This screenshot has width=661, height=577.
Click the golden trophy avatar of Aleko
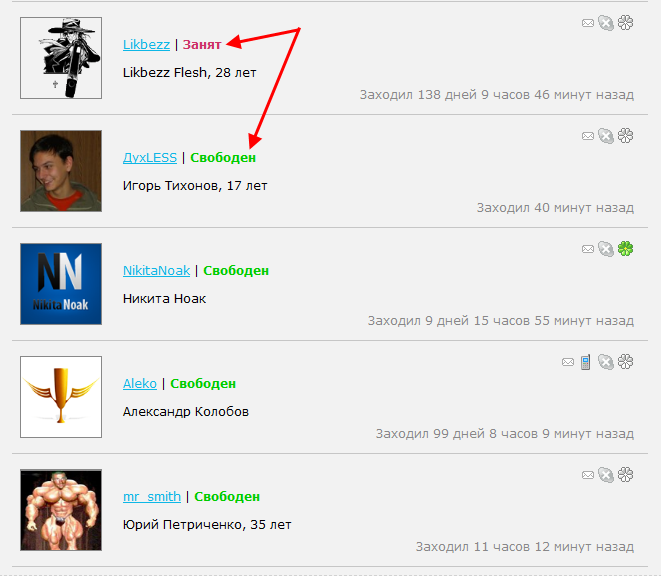[61, 397]
